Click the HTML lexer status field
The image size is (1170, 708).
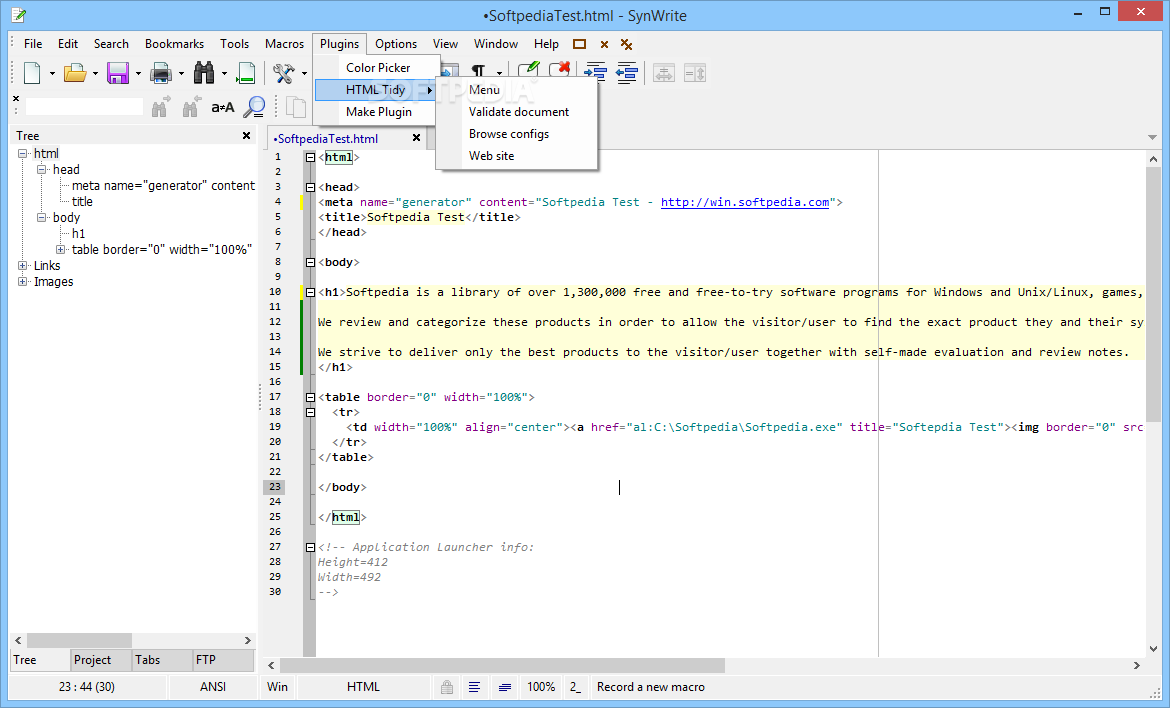[x=363, y=687]
